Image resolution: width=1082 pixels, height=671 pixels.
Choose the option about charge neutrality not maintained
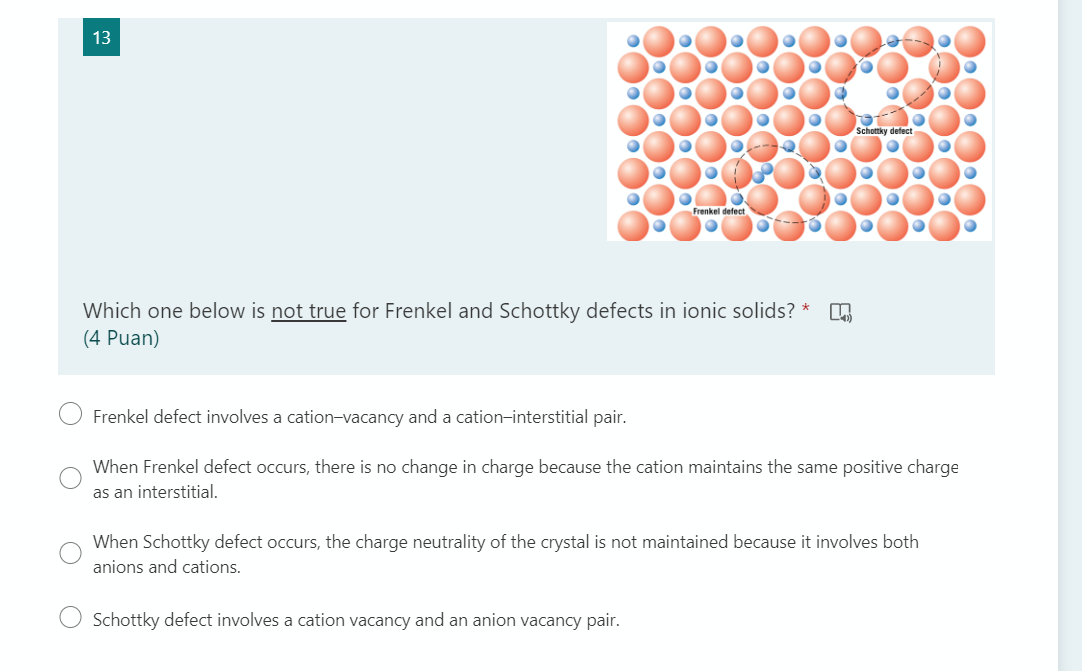pos(70,552)
